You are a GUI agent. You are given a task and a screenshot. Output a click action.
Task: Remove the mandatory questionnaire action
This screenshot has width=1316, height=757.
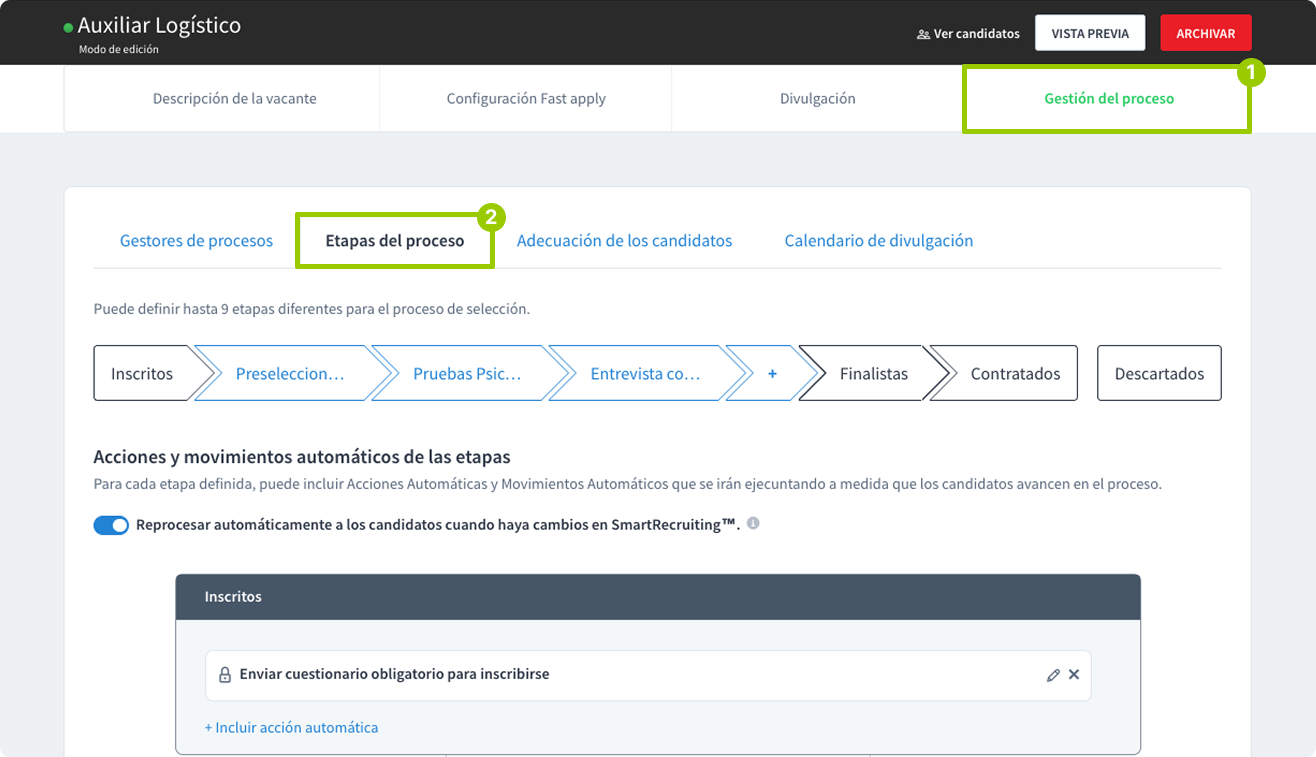1074,674
